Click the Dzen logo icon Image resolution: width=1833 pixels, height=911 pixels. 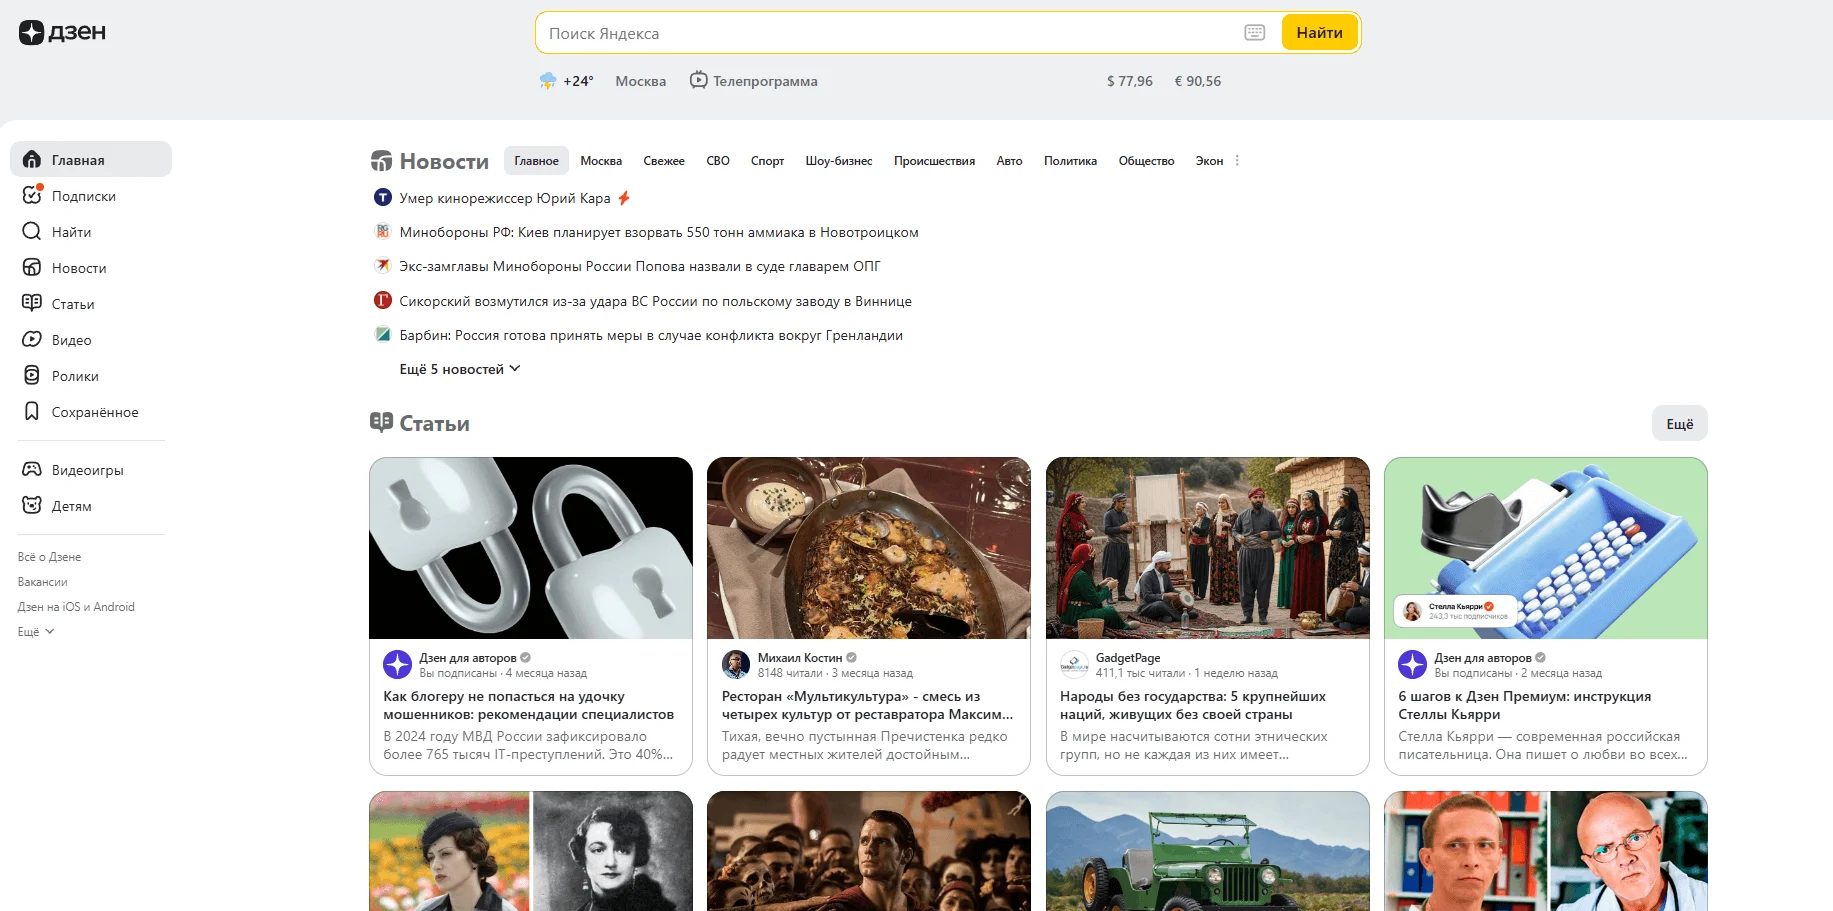[x=31, y=33]
